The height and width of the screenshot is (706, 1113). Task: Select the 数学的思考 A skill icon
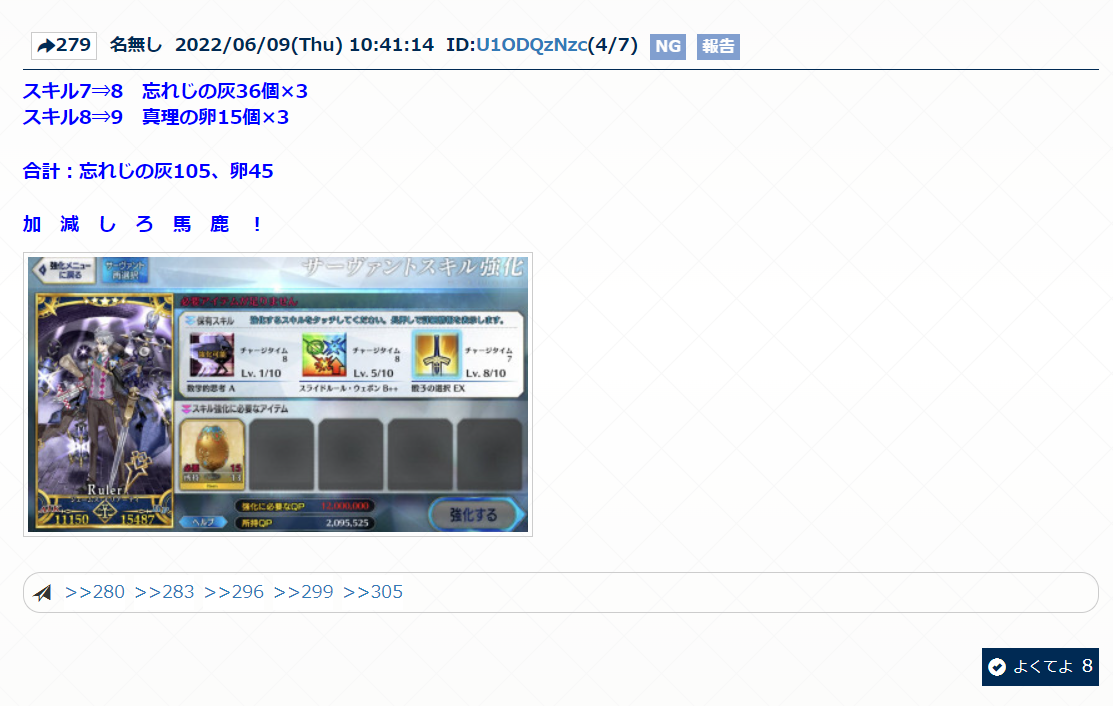click(211, 354)
